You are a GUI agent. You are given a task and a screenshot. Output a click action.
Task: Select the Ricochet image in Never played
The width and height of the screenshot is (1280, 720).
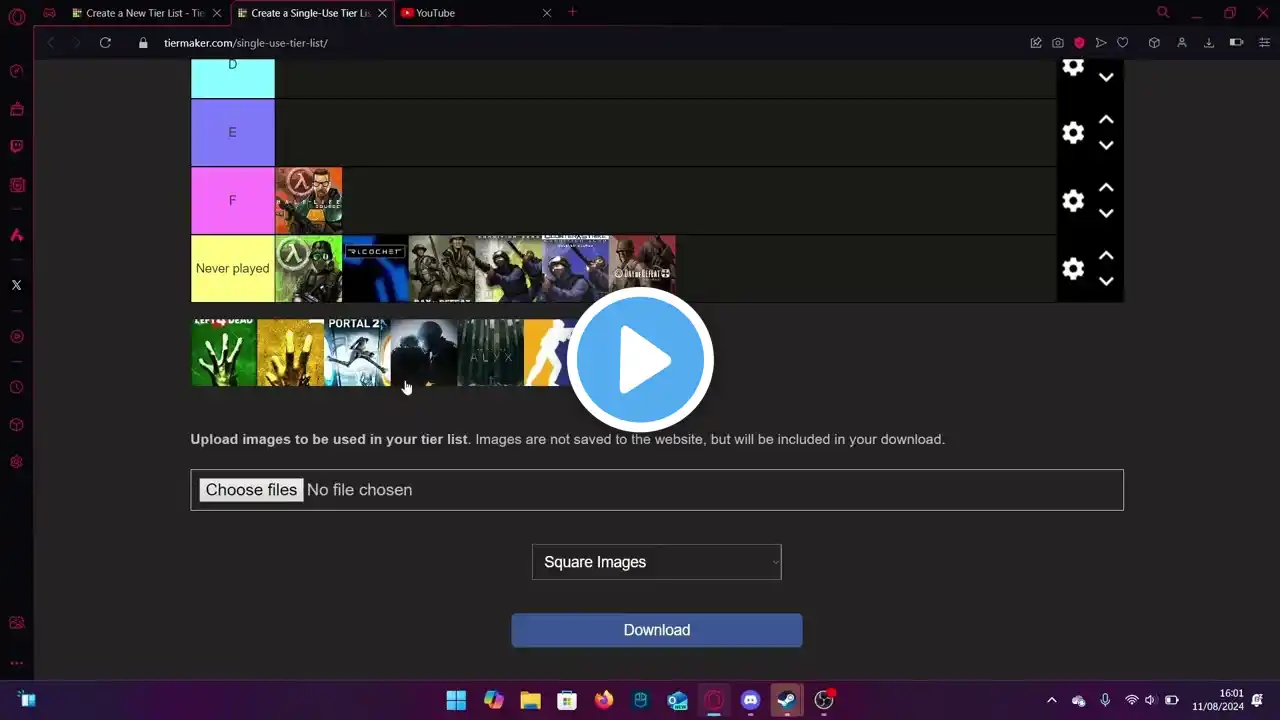(x=375, y=269)
